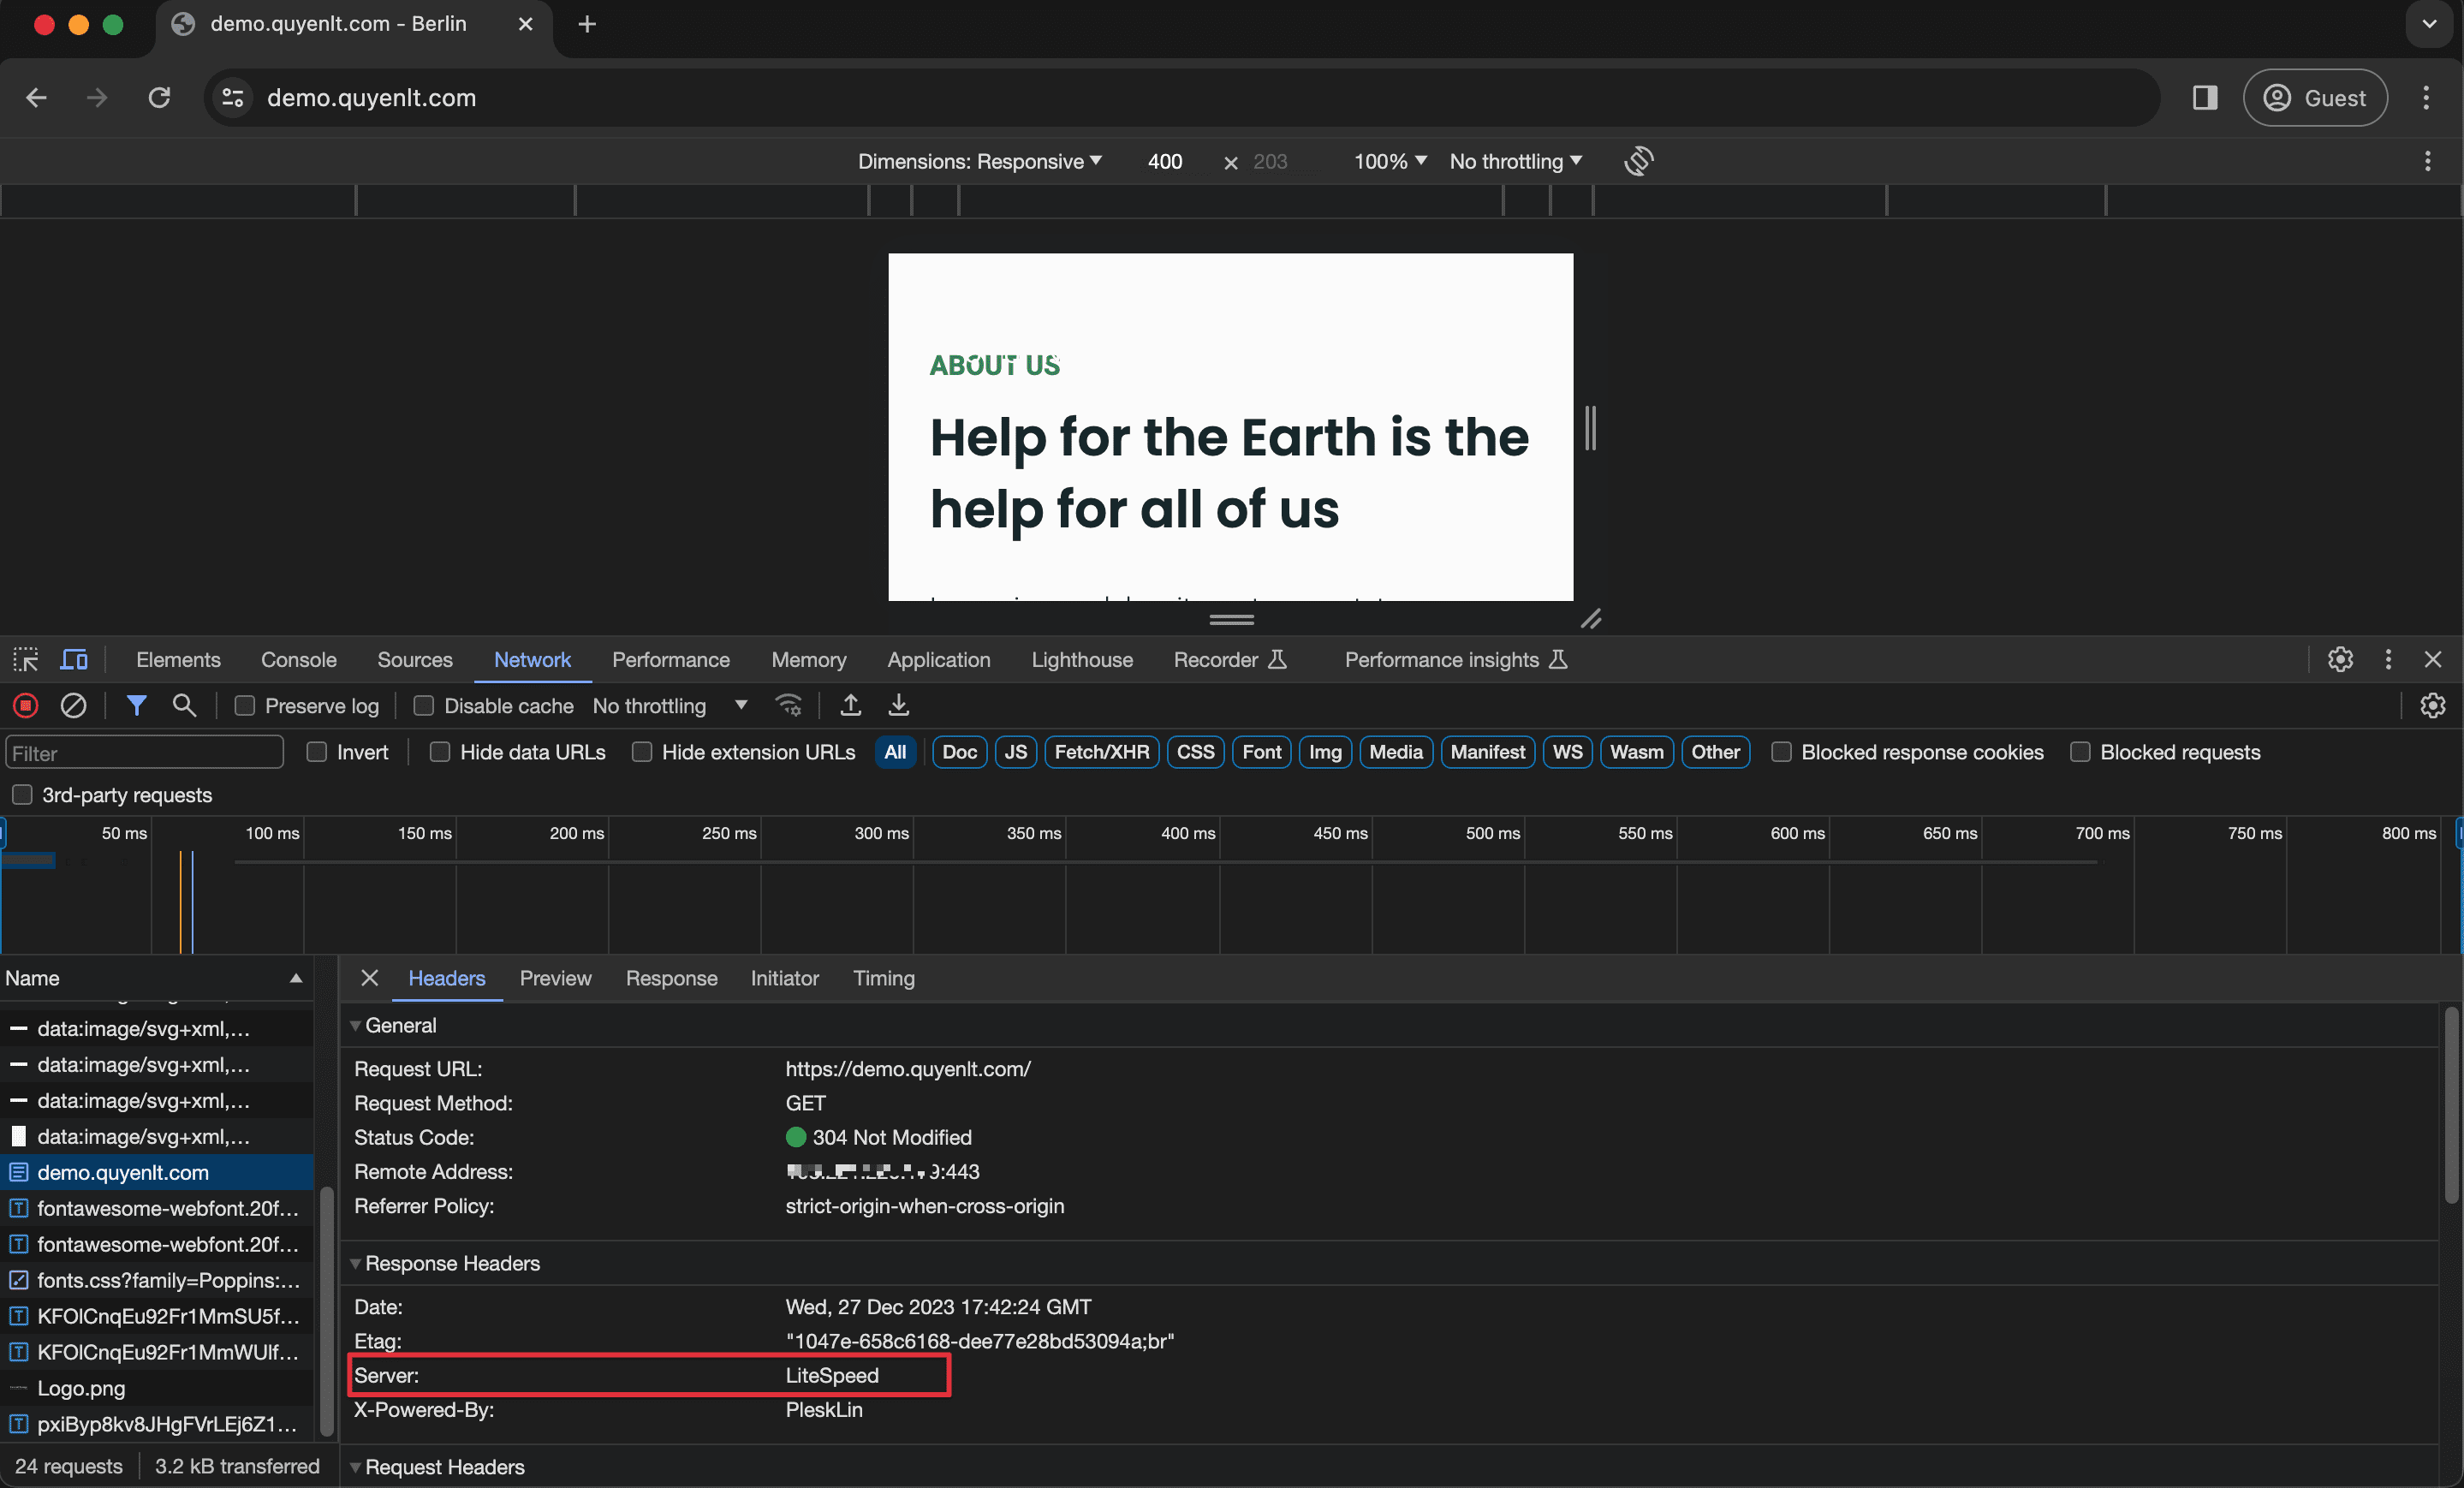Import HAR file with upload icon
This screenshot has height=1488, width=2464.
[851, 706]
